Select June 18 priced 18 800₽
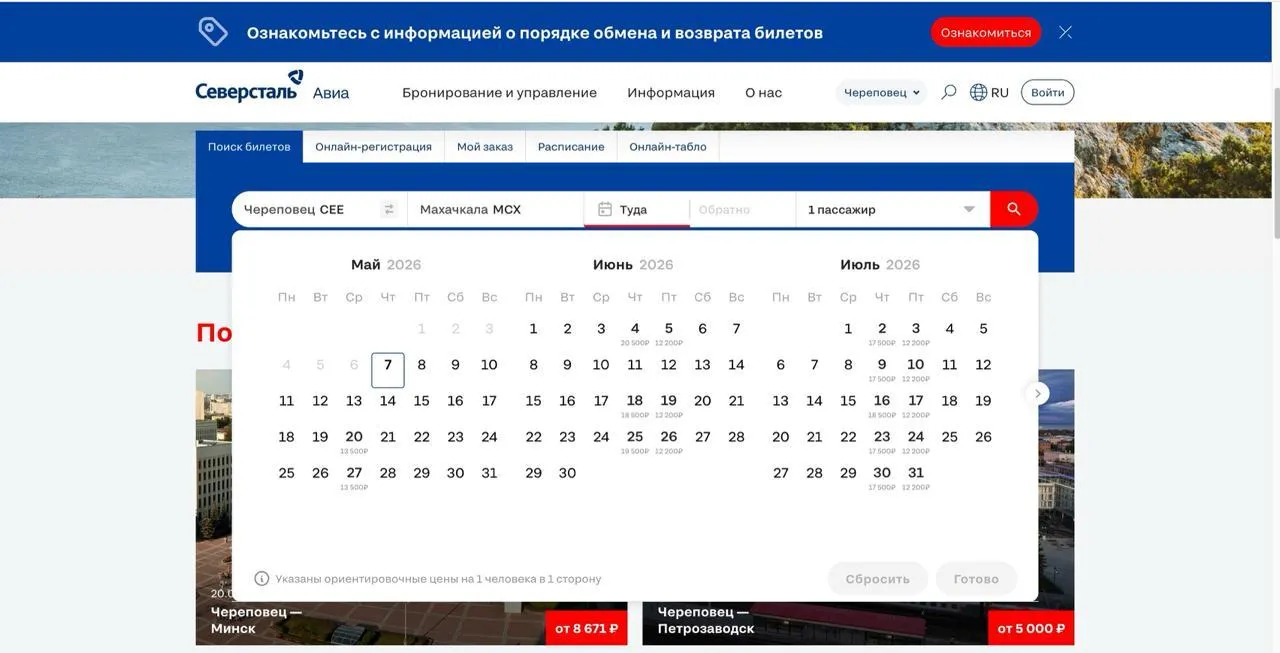 (x=635, y=405)
